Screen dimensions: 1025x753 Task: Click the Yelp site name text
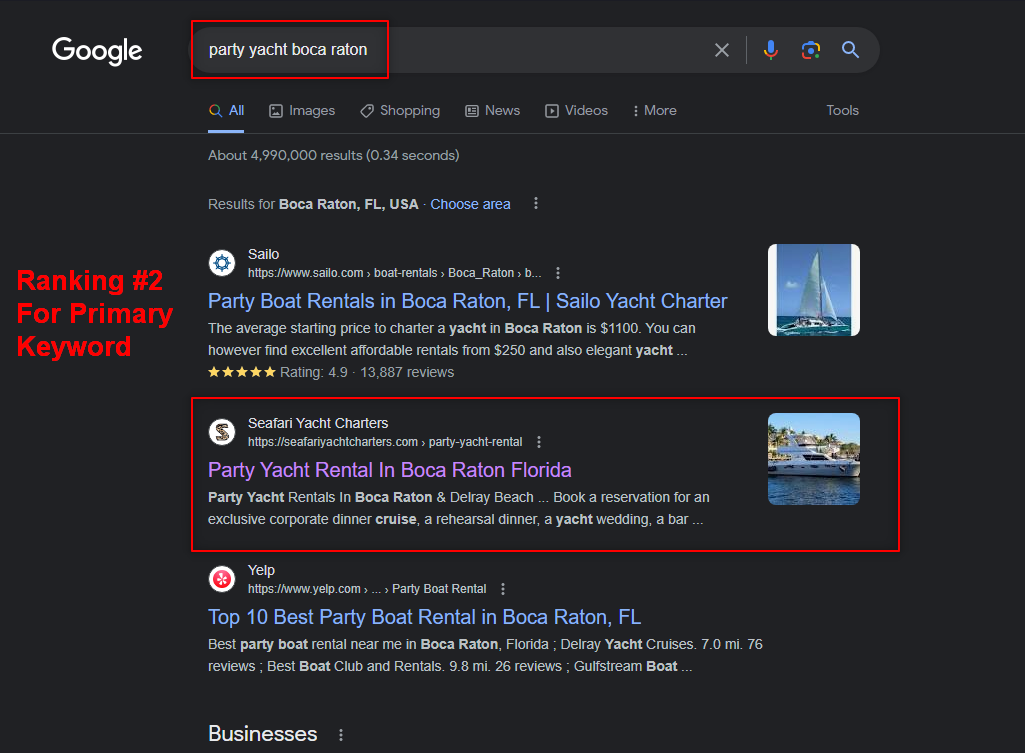point(261,571)
